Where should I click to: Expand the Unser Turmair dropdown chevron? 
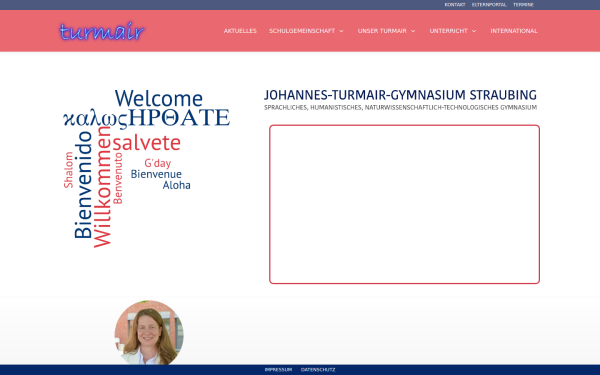(413, 31)
